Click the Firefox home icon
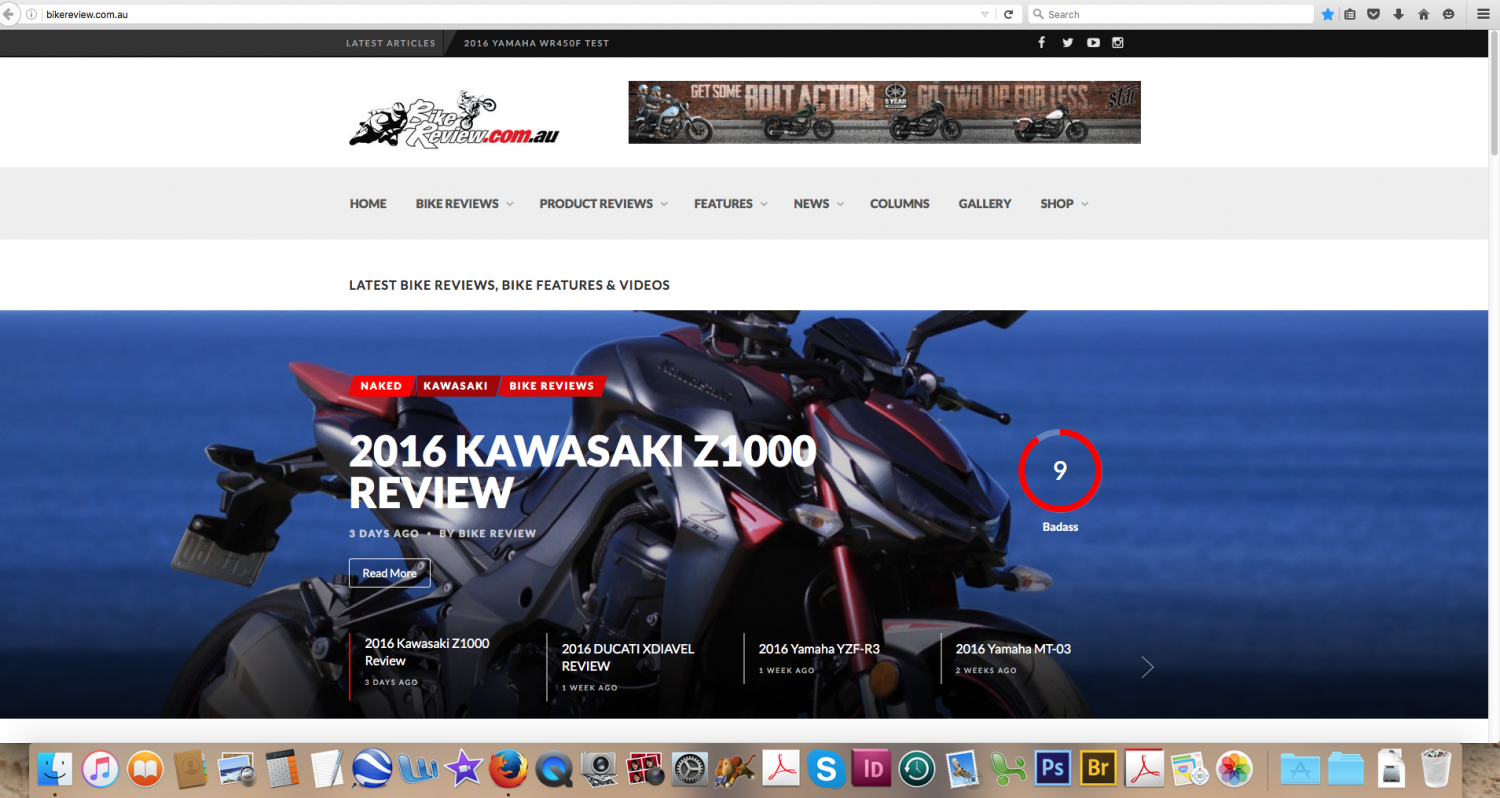The width and height of the screenshot is (1500, 798). [x=1423, y=14]
